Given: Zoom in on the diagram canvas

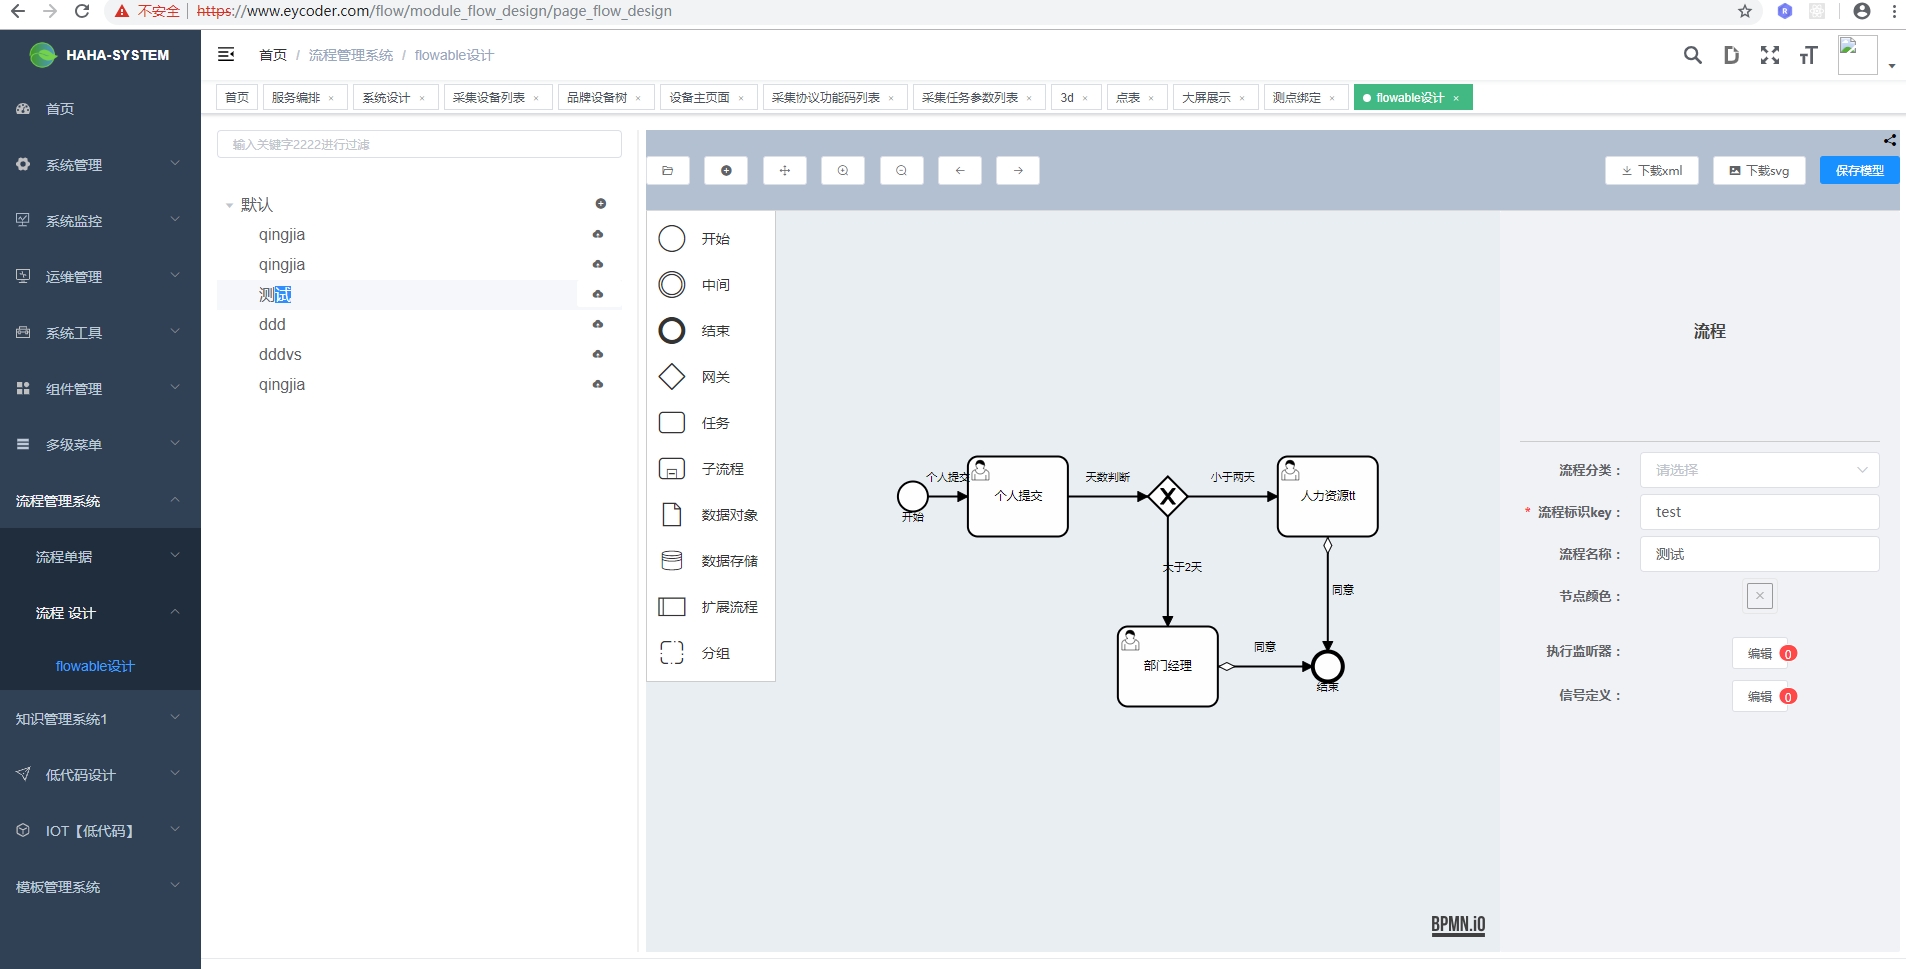Looking at the screenshot, I should pos(843,171).
